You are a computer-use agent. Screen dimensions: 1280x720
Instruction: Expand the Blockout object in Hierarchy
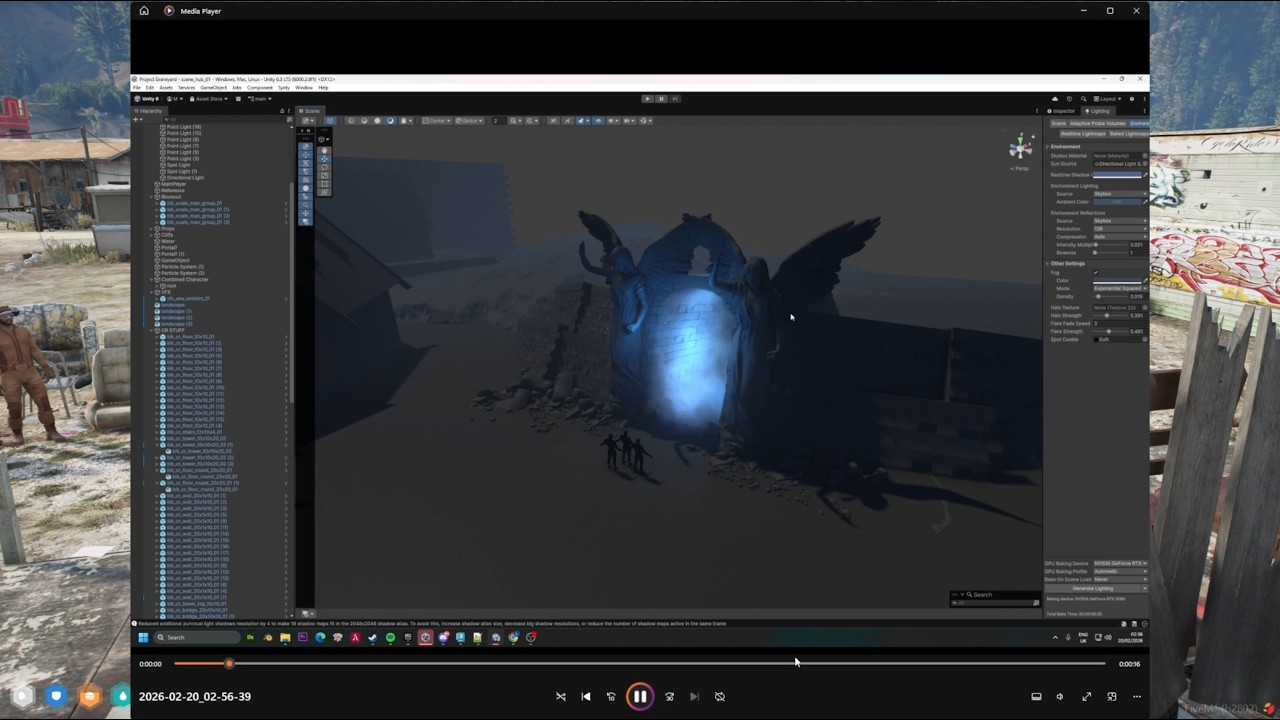(x=151, y=197)
